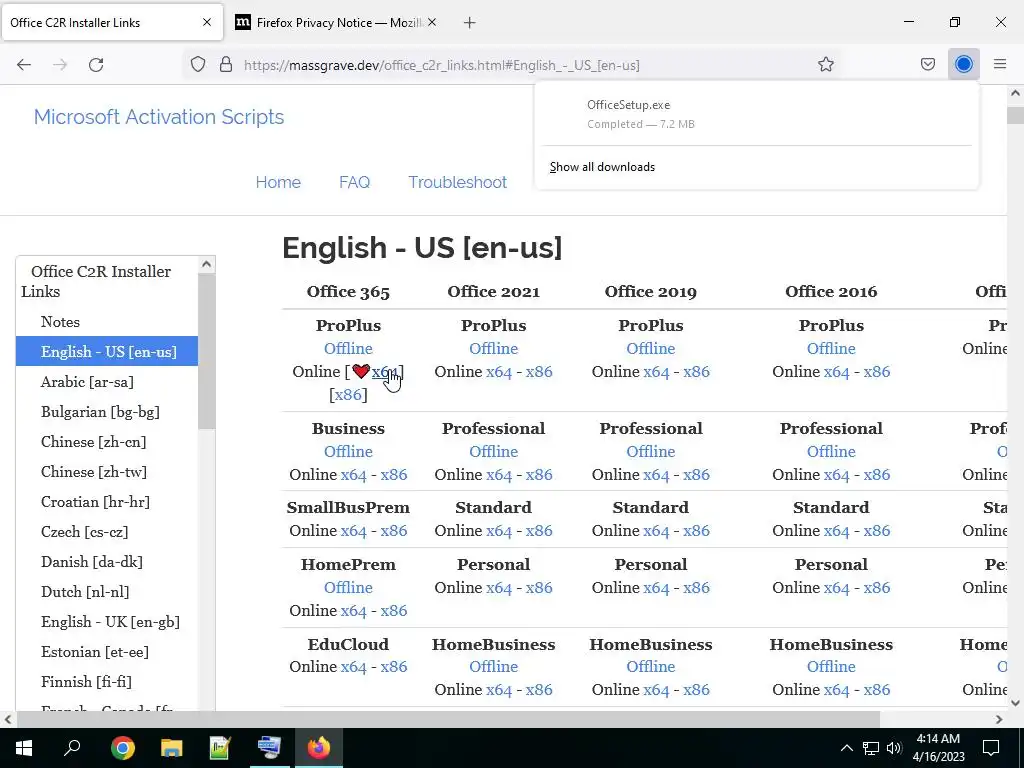The width and height of the screenshot is (1024, 768).
Task: Switch to Firefox Privacy Notice tab
Action: 338,23
